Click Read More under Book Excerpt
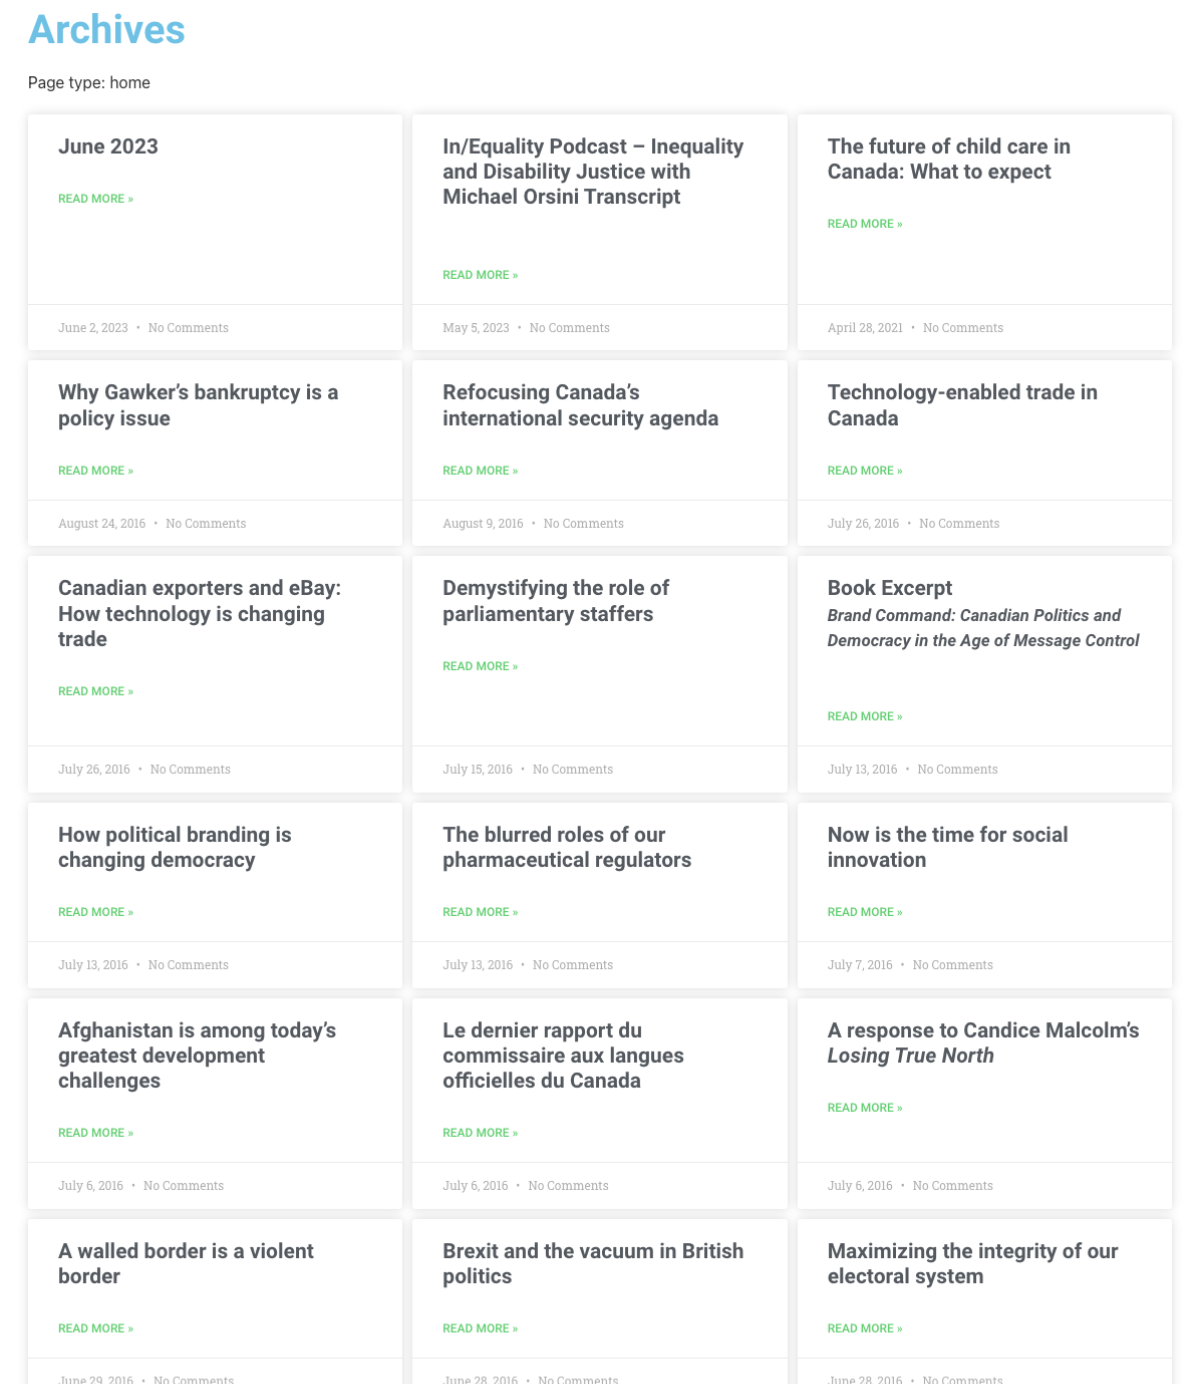 [x=864, y=717]
